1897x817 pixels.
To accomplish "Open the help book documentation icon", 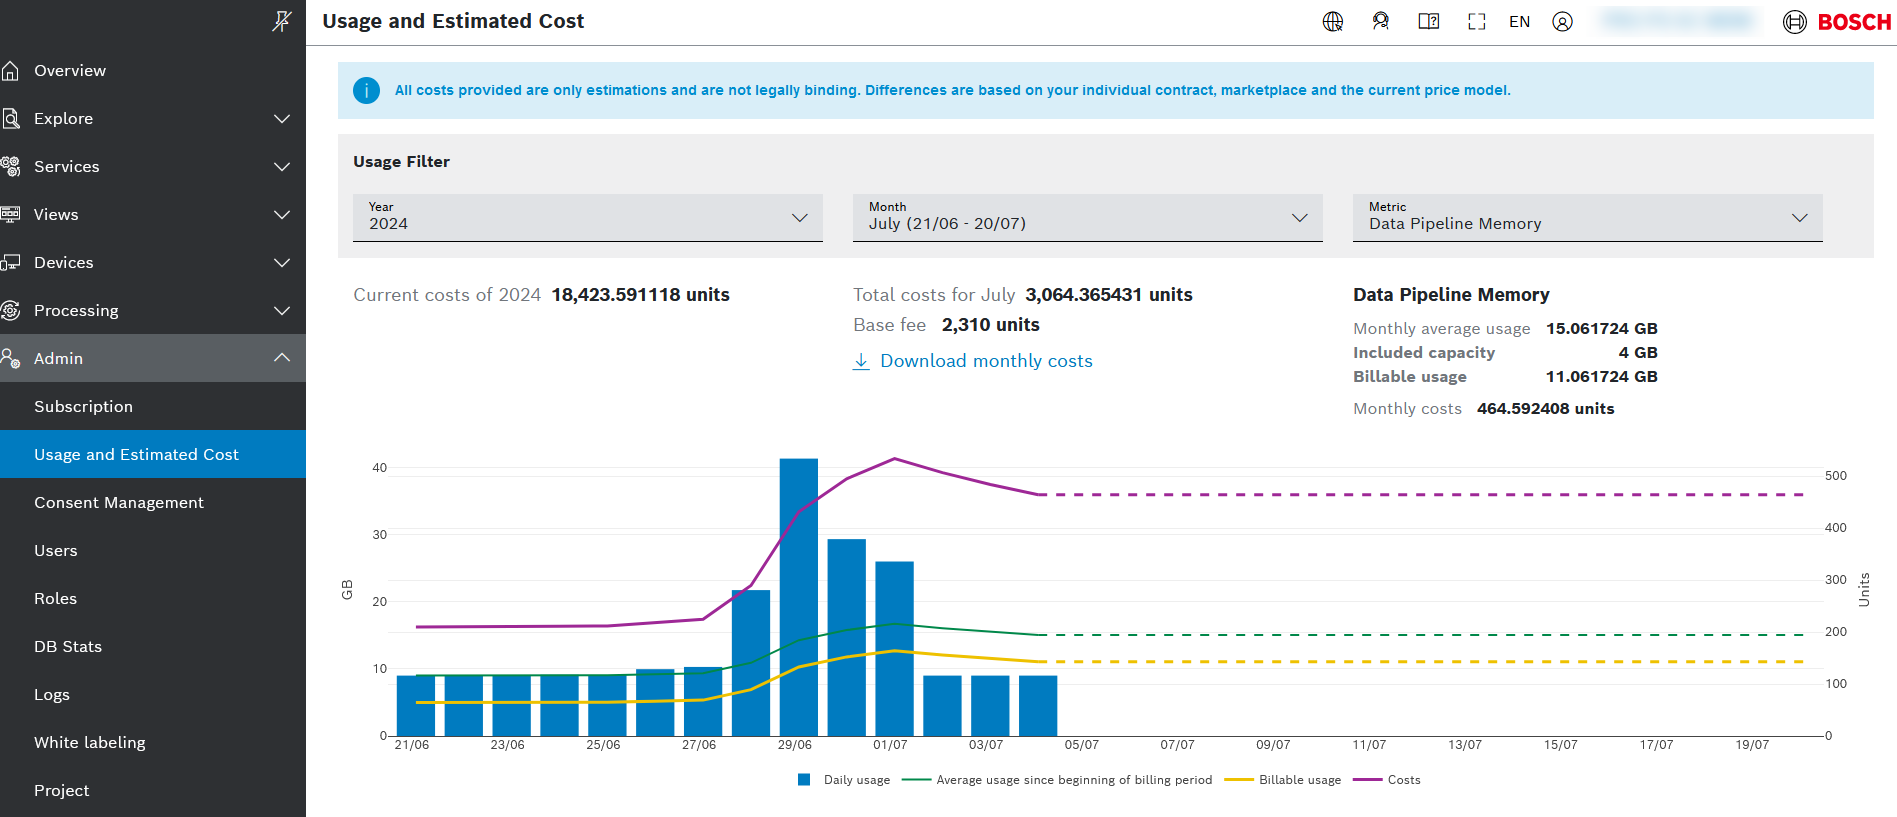I will 1428,22.
